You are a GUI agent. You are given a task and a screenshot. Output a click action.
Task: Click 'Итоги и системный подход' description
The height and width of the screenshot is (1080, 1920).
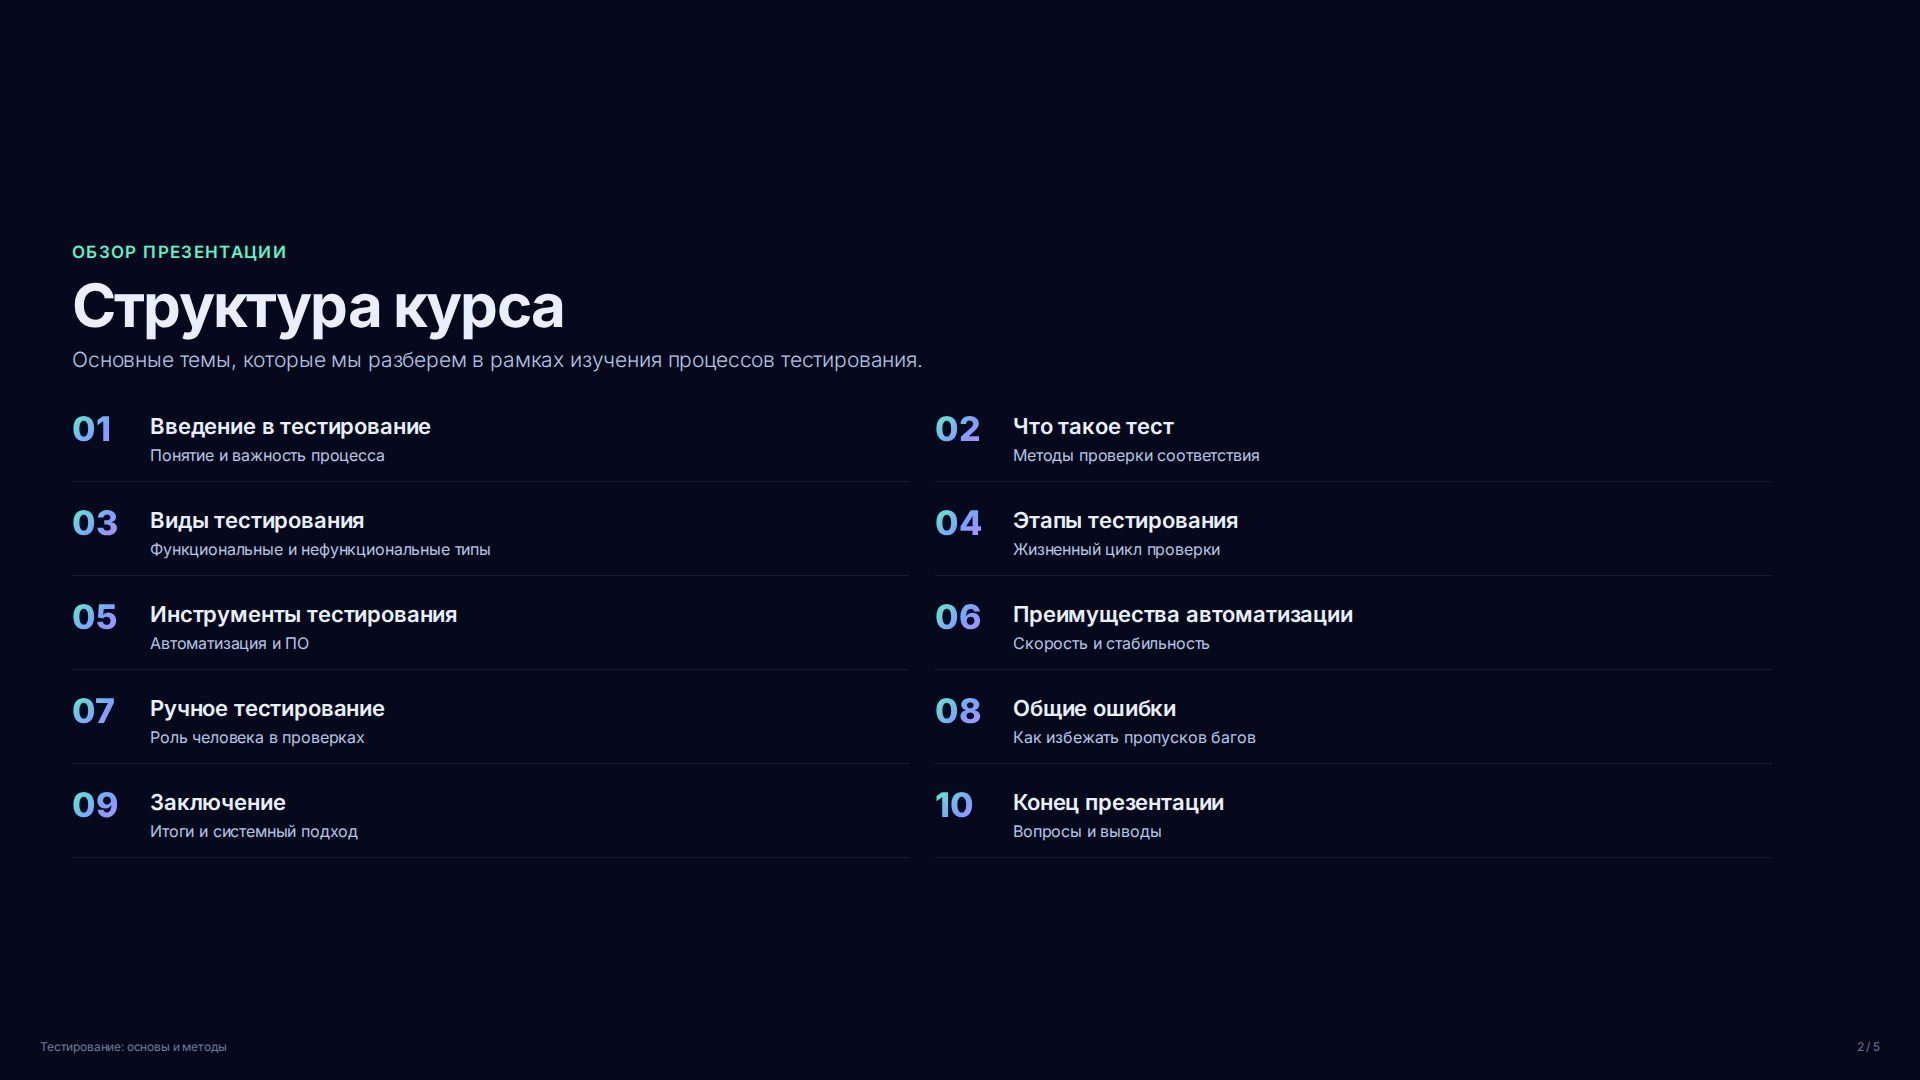254,832
